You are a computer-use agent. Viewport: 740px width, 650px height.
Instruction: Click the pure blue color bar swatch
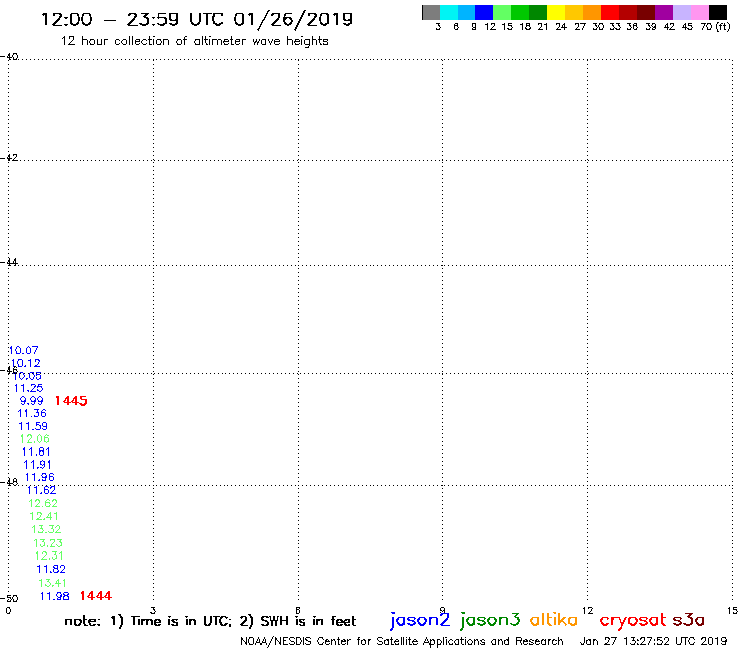coord(484,12)
